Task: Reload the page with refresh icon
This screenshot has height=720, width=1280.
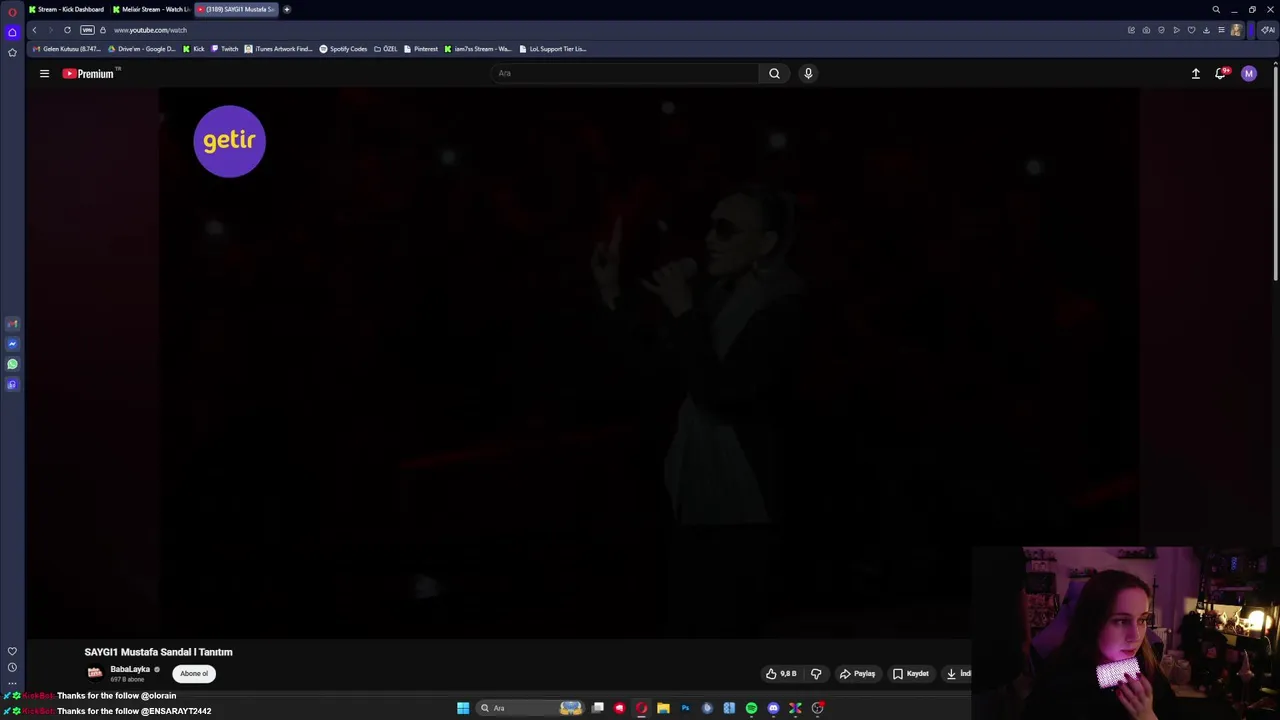Action: 67,30
